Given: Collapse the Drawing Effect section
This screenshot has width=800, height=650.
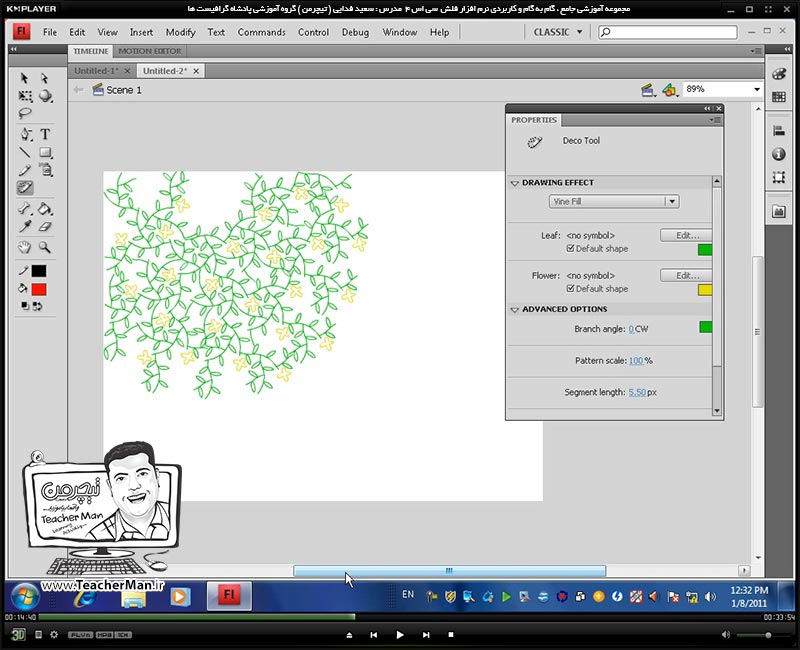Looking at the screenshot, I should (515, 183).
